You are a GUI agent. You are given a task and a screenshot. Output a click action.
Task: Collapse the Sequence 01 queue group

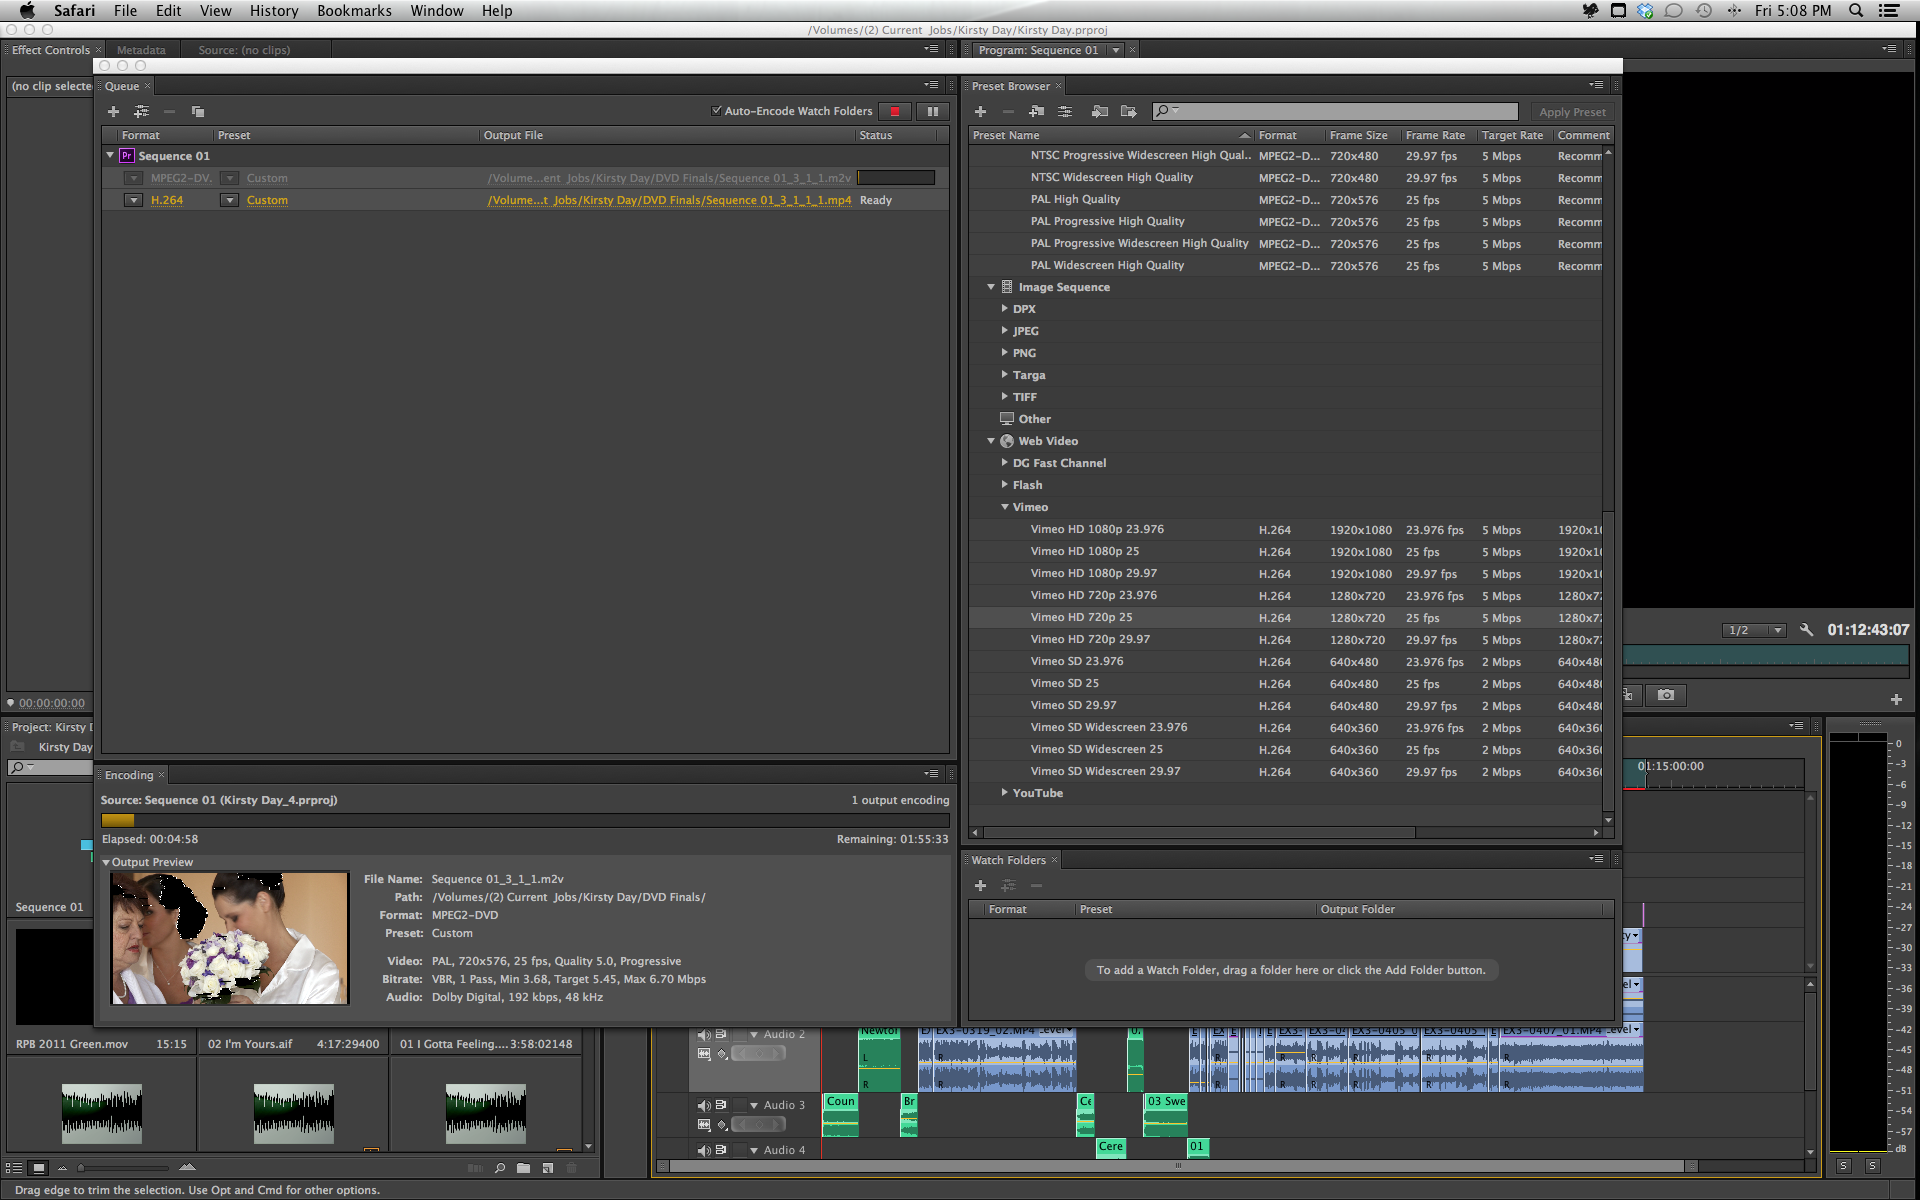point(110,155)
